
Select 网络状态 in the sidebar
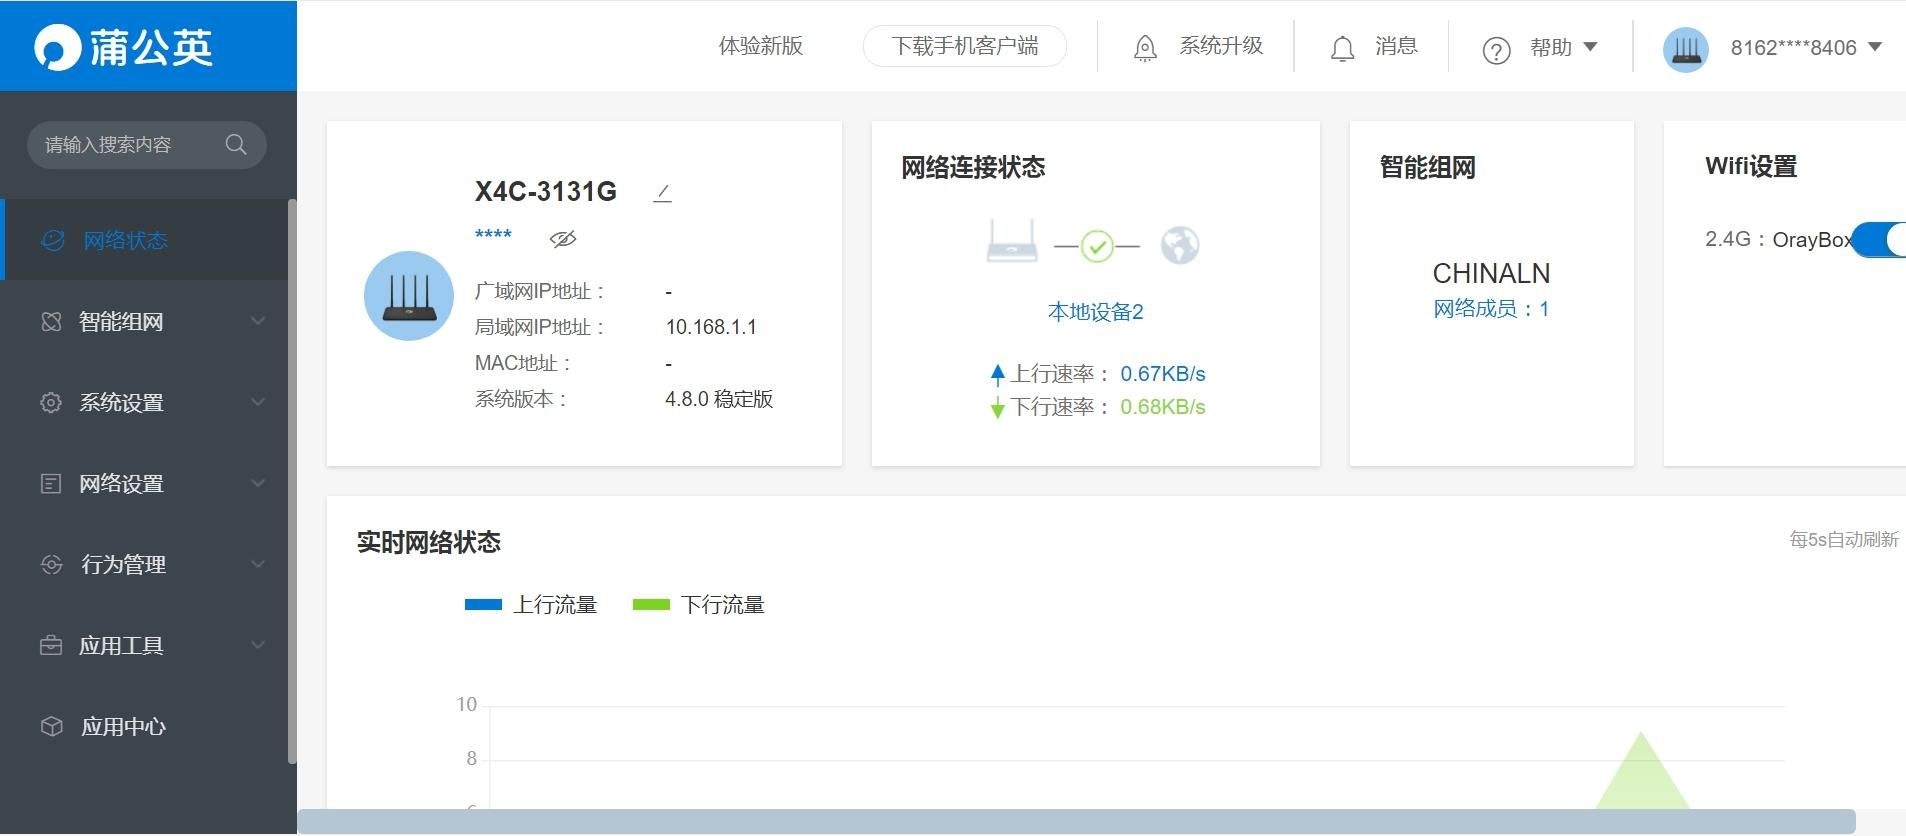click(125, 241)
